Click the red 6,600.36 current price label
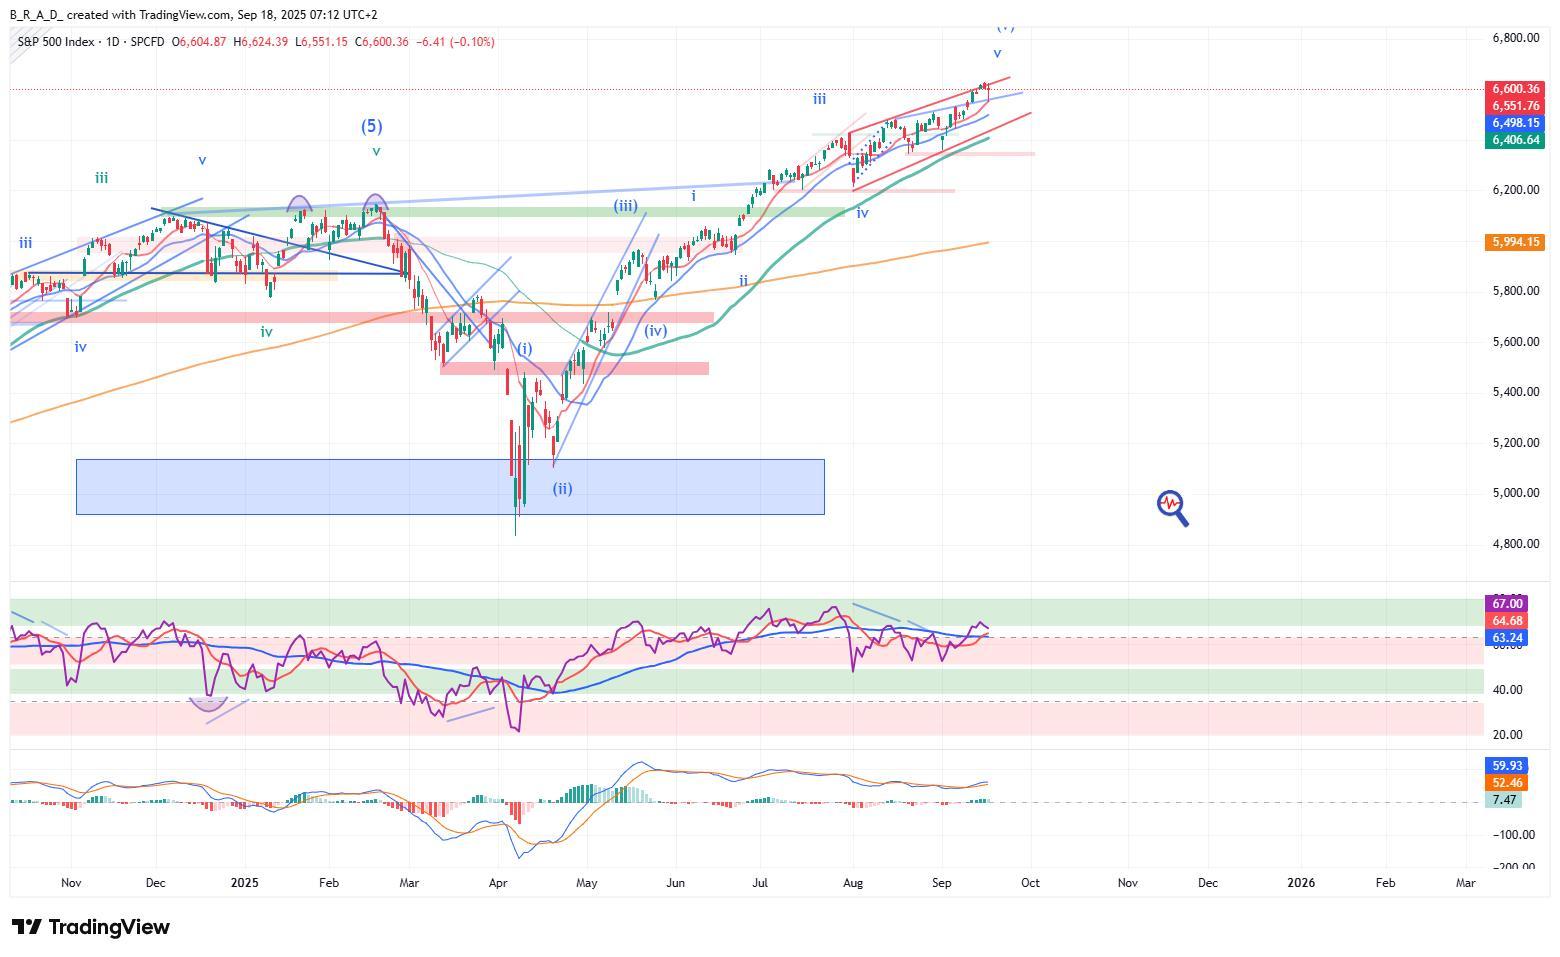The height and width of the screenshot is (957, 1560). (x=1515, y=89)
